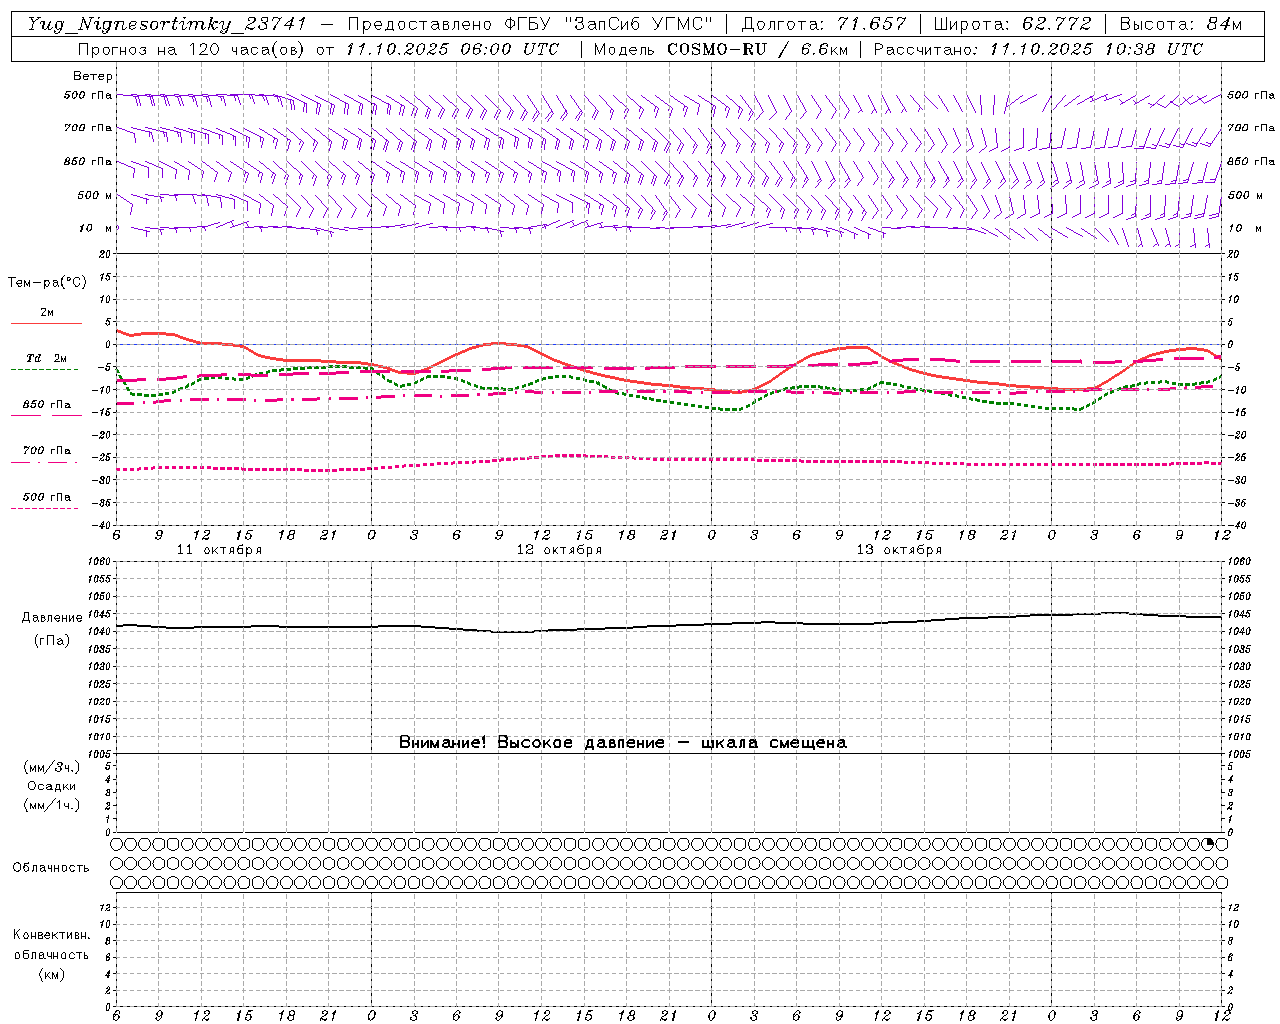This screenshot has height=1024, width=1280.
Task: Select forecast start time 11.10.2025 06:00 UTC
Action: (451, 49)
